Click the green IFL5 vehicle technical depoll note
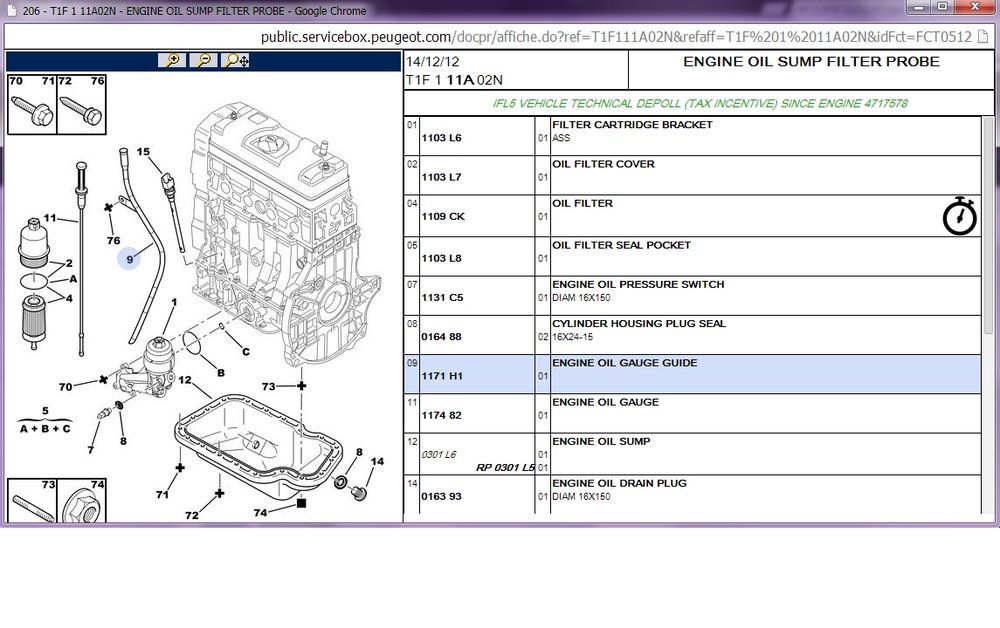This screenshot has height=628, width=1000. (x=700, y=104)
